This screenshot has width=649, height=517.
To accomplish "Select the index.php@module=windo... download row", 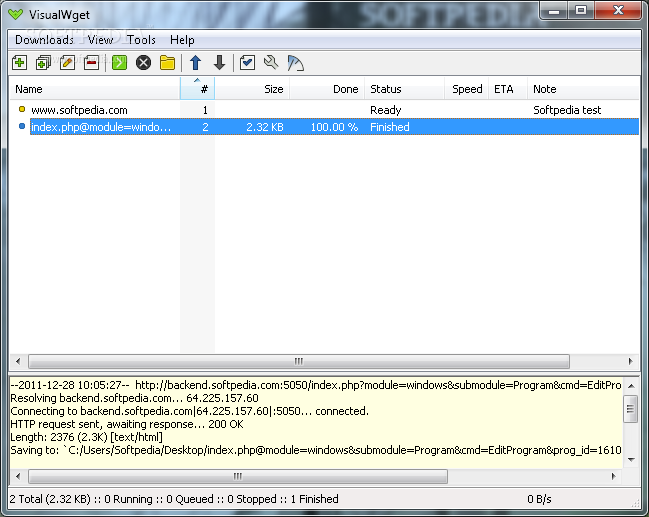I will [x=324, y=127].
